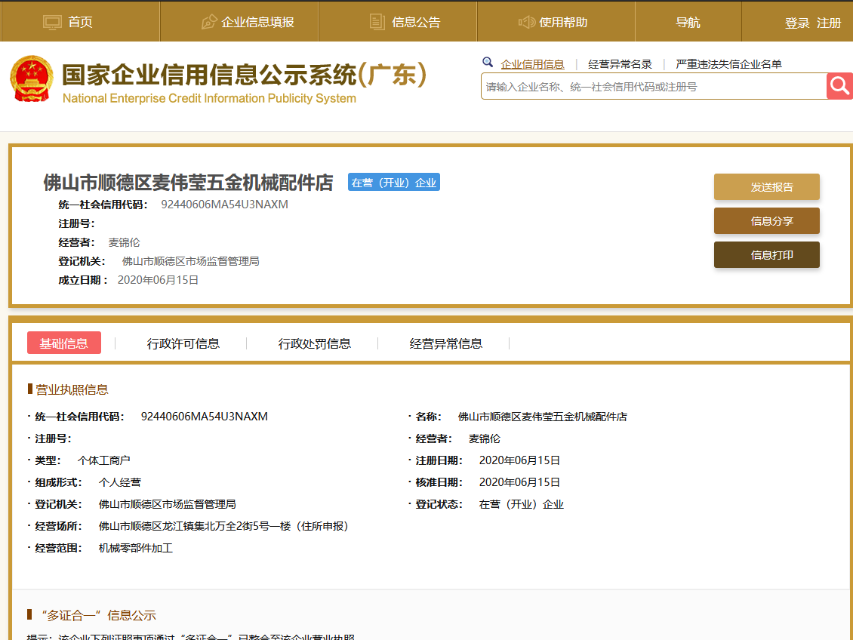Click the license section 登记机关 value
853x640 pixels.
pyautogui.click(x=167, y=504)
